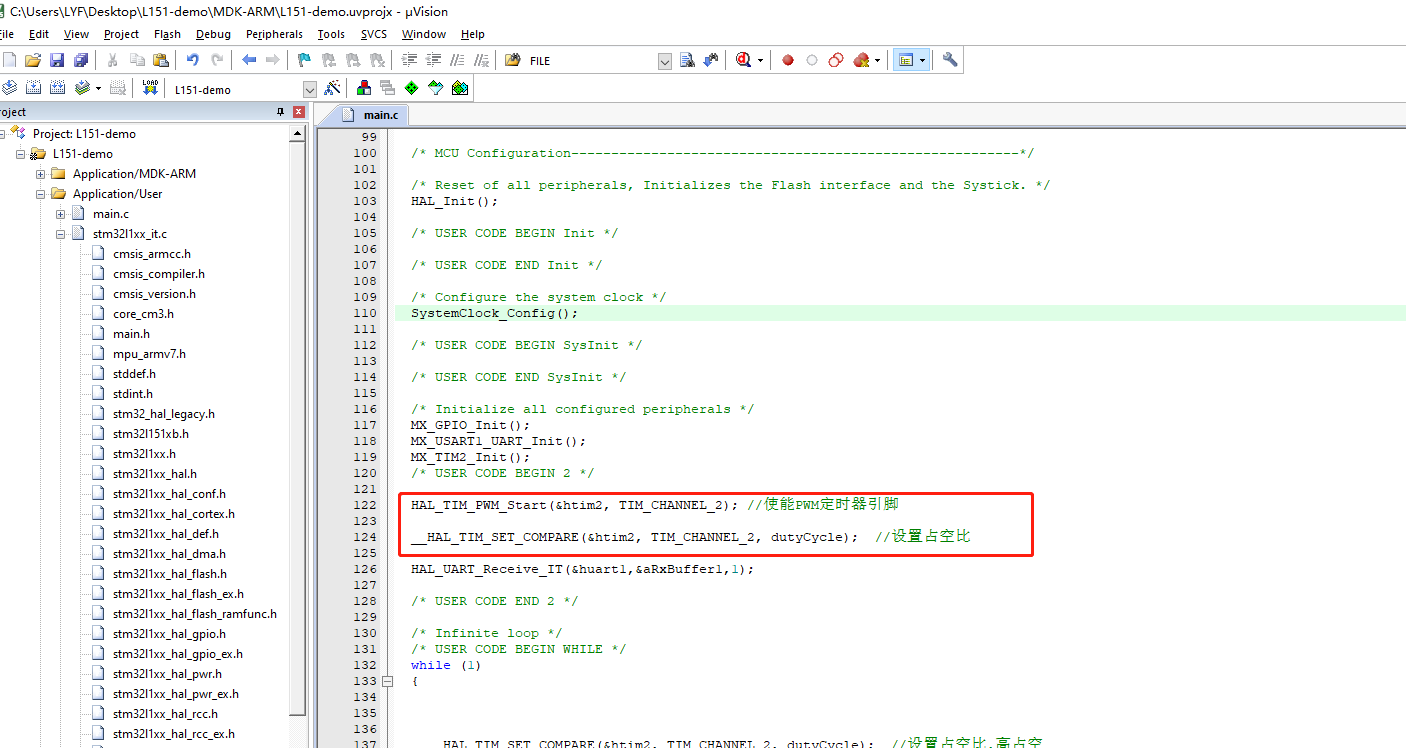Save the current file via floppy icon
This screenshot has width=1406, height=748.
57,60
